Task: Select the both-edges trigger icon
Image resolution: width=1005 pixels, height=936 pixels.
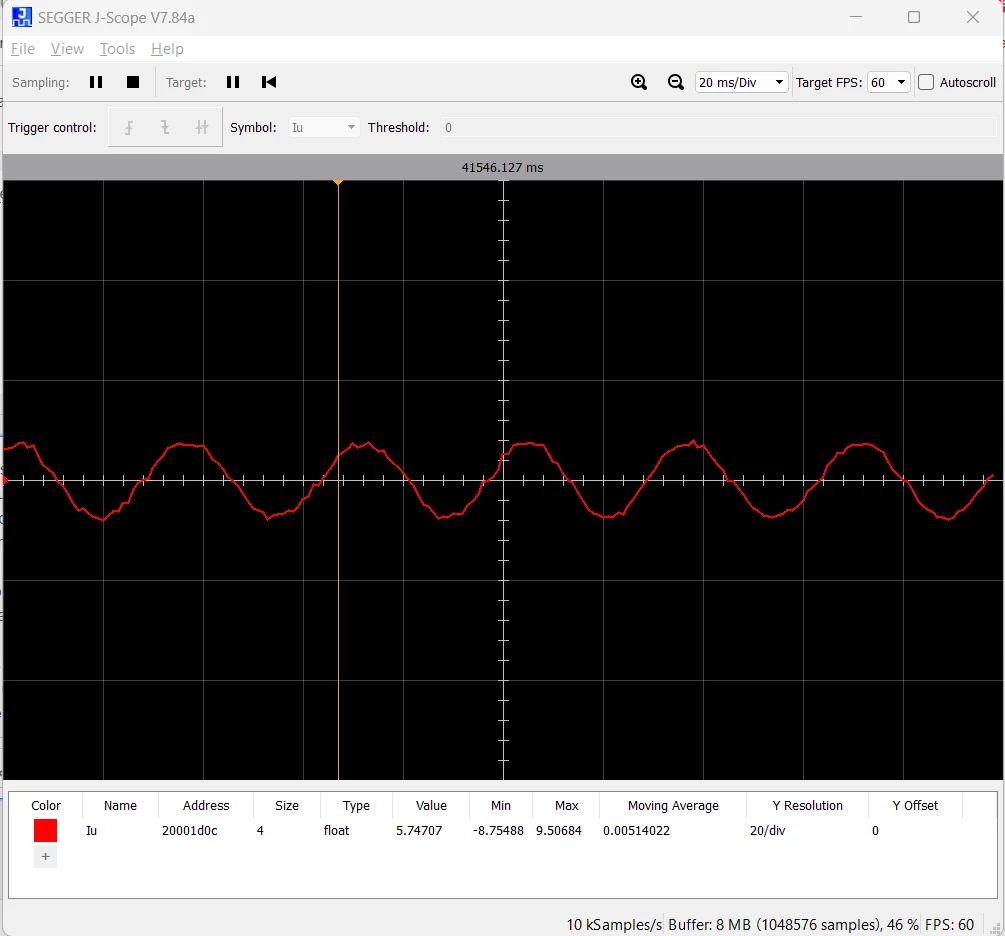Action: coord(201,128)
